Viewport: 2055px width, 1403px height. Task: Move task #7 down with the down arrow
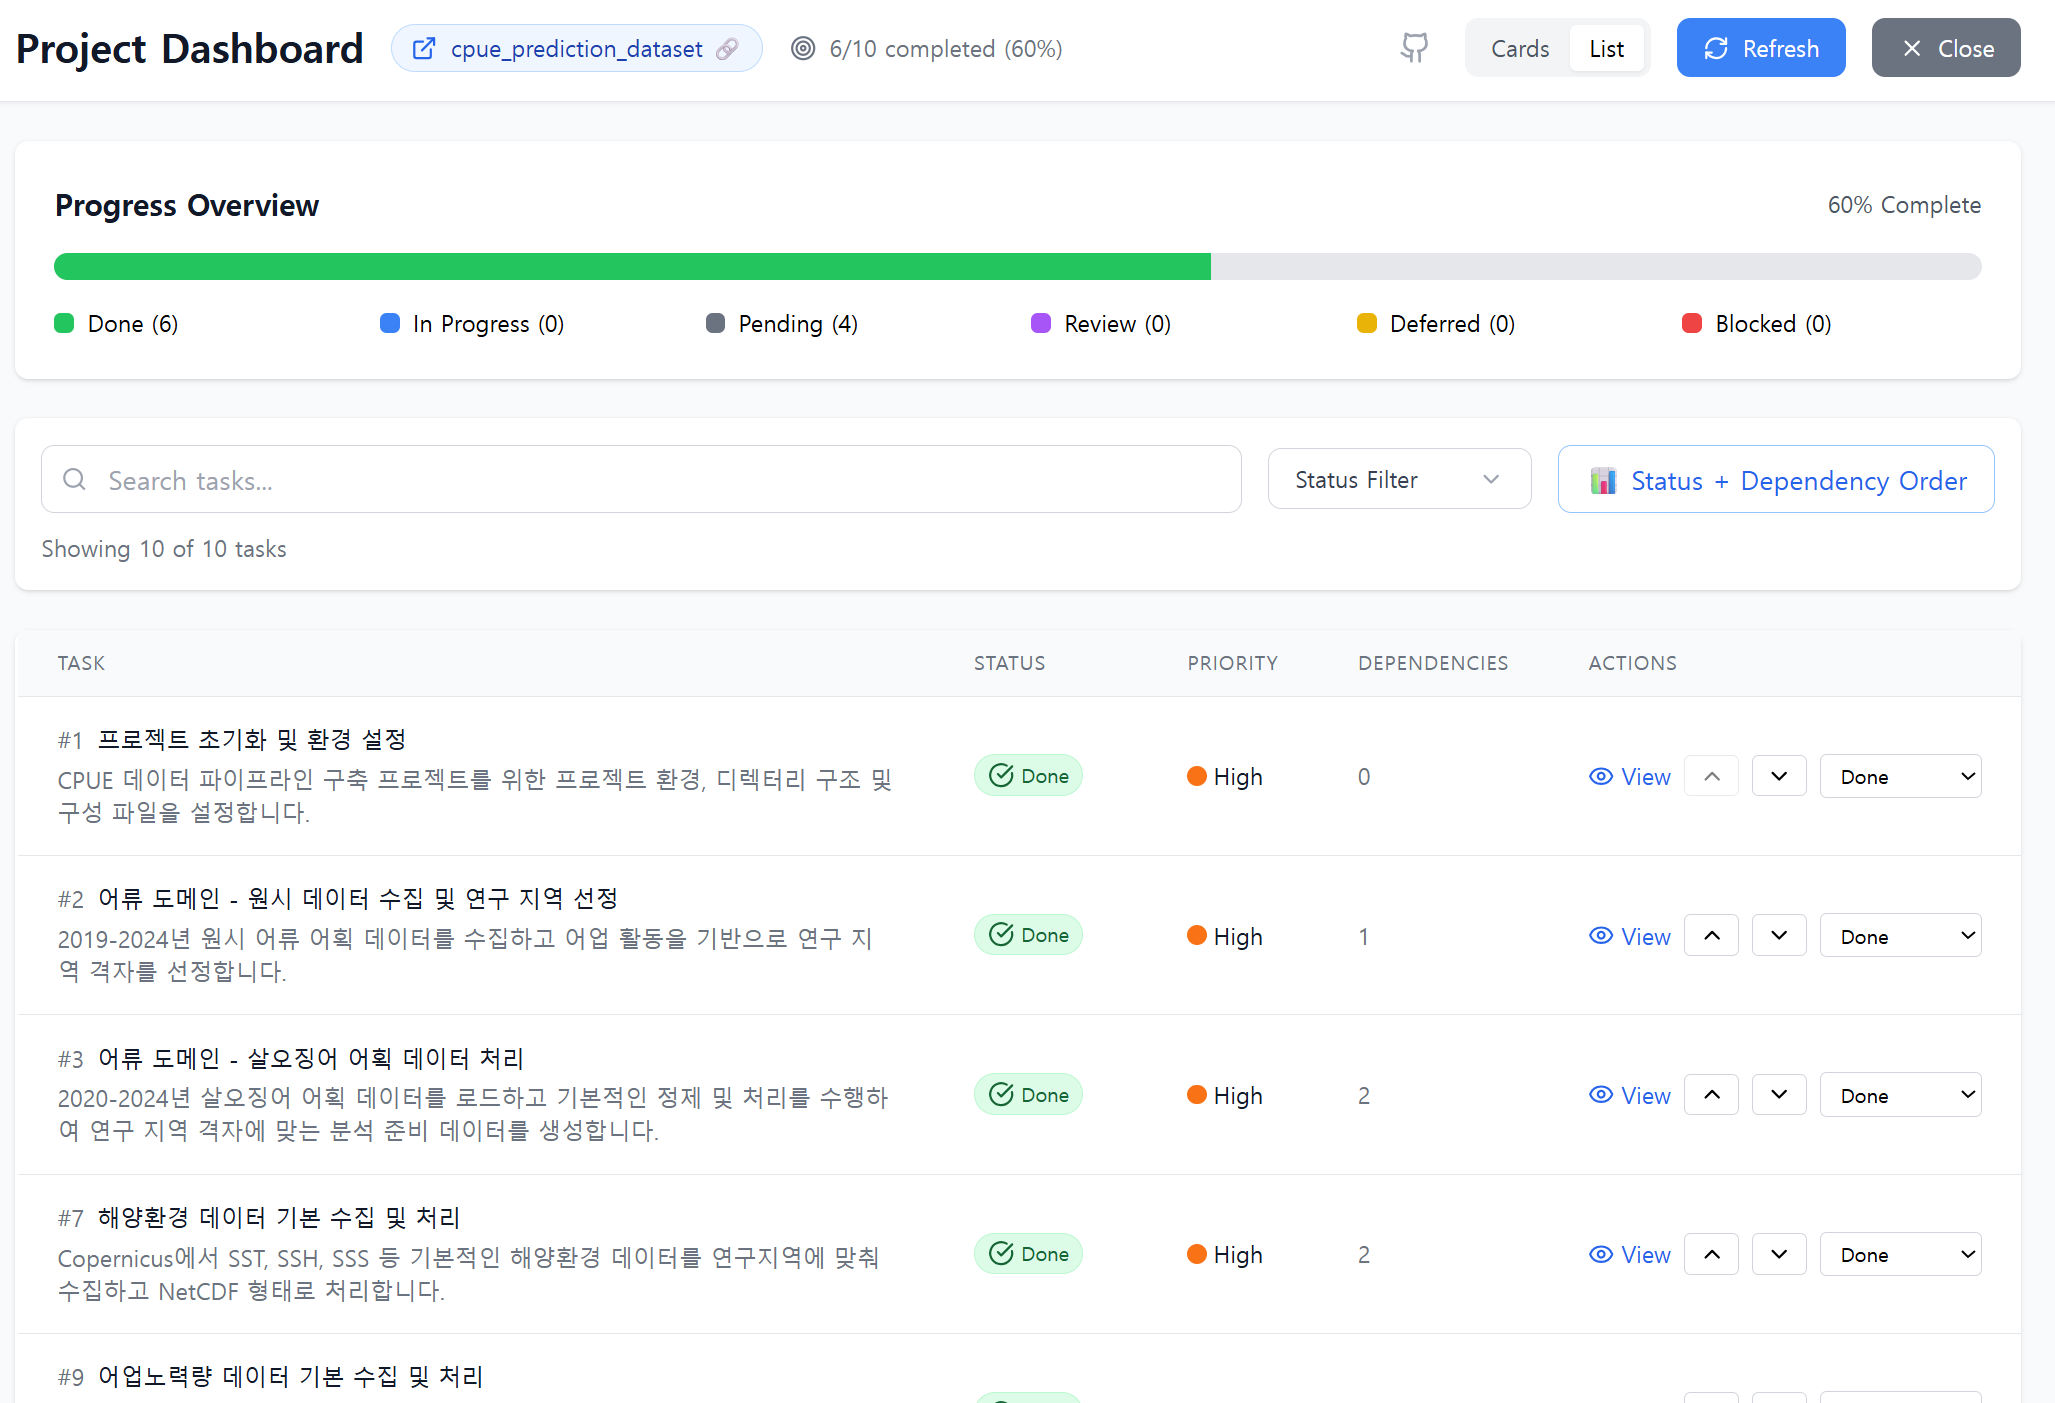[1779, 1254]
